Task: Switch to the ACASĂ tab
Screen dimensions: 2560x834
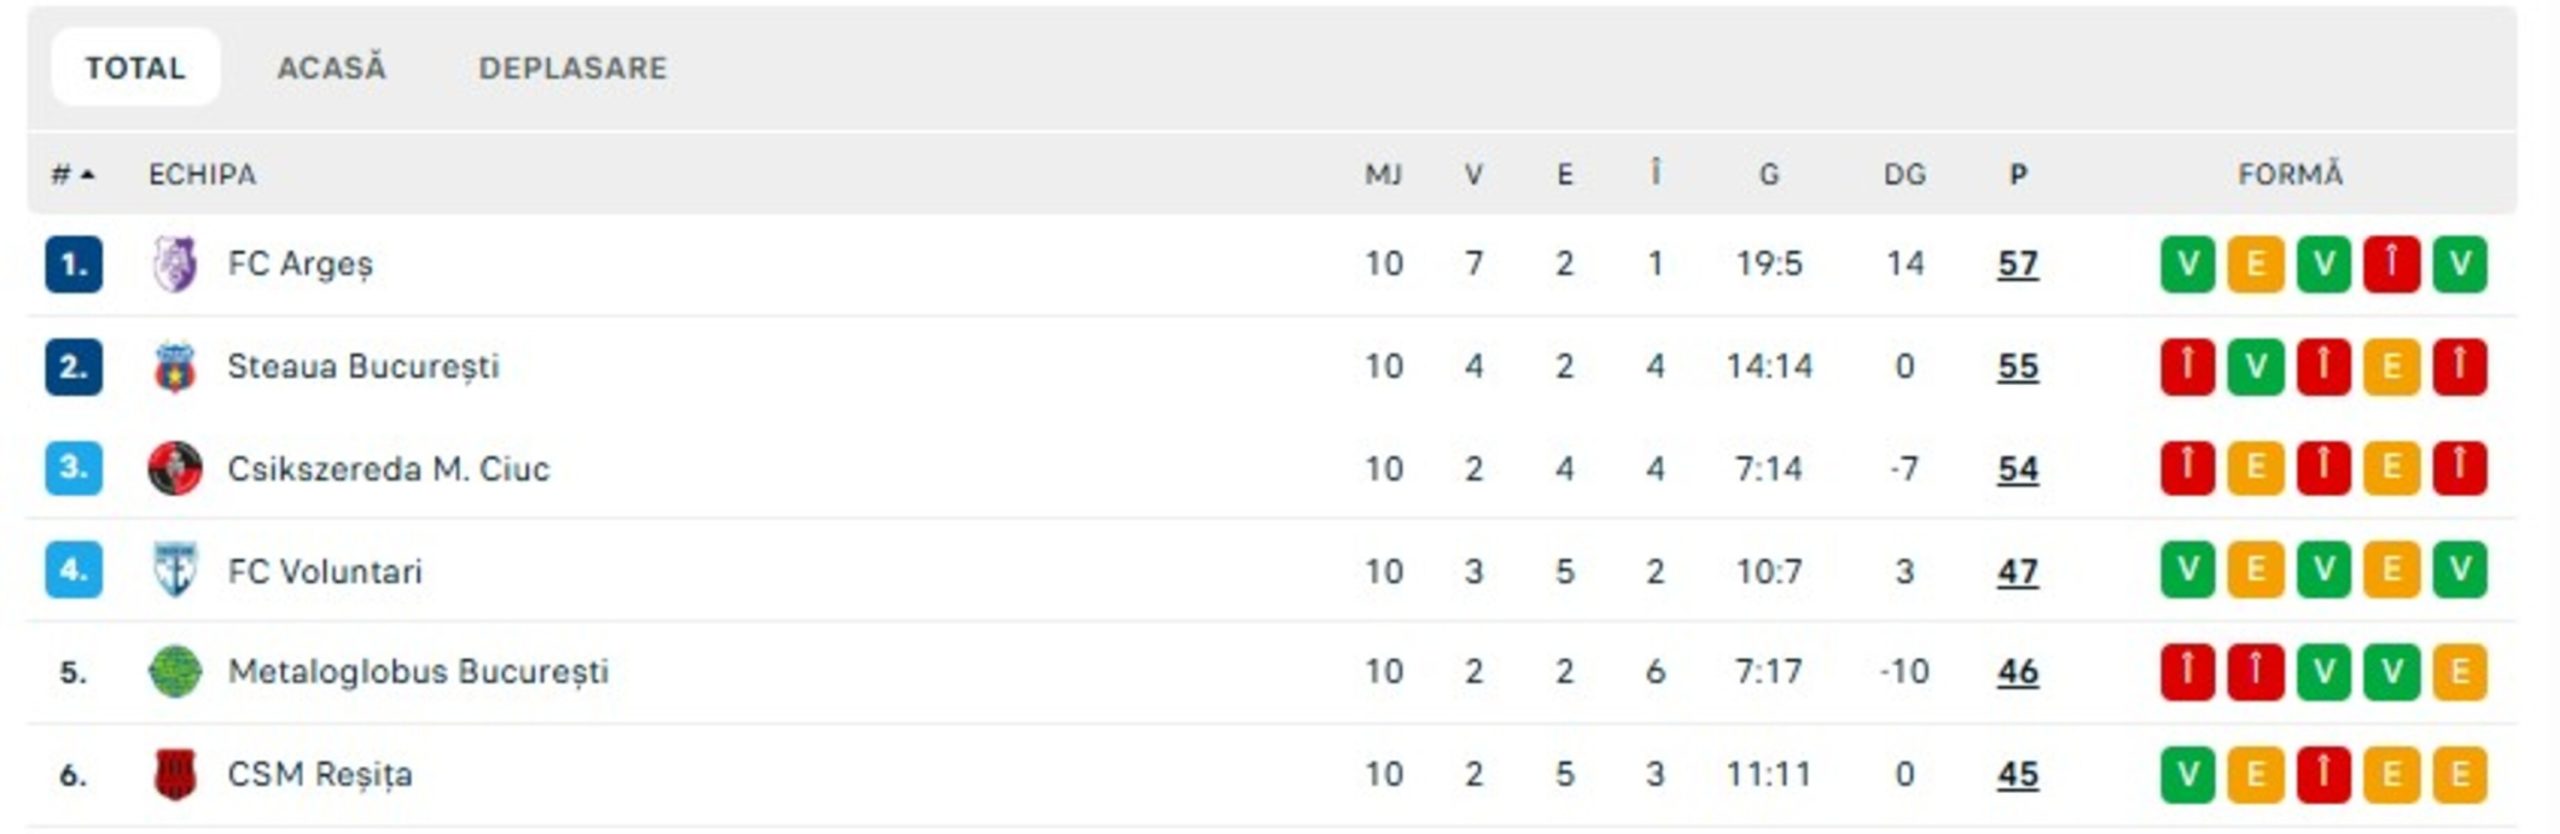Action: (x=333, y=68)
